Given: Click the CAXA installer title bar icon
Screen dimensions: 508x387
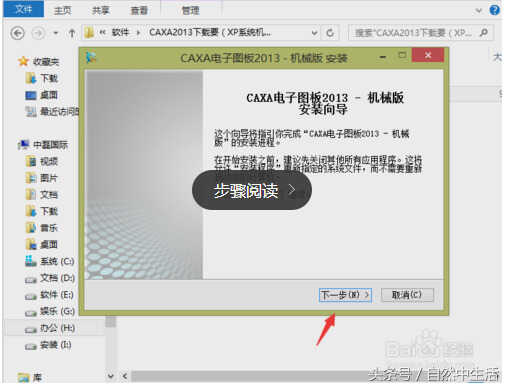Looking at the screenshot, I should (91, 58).
